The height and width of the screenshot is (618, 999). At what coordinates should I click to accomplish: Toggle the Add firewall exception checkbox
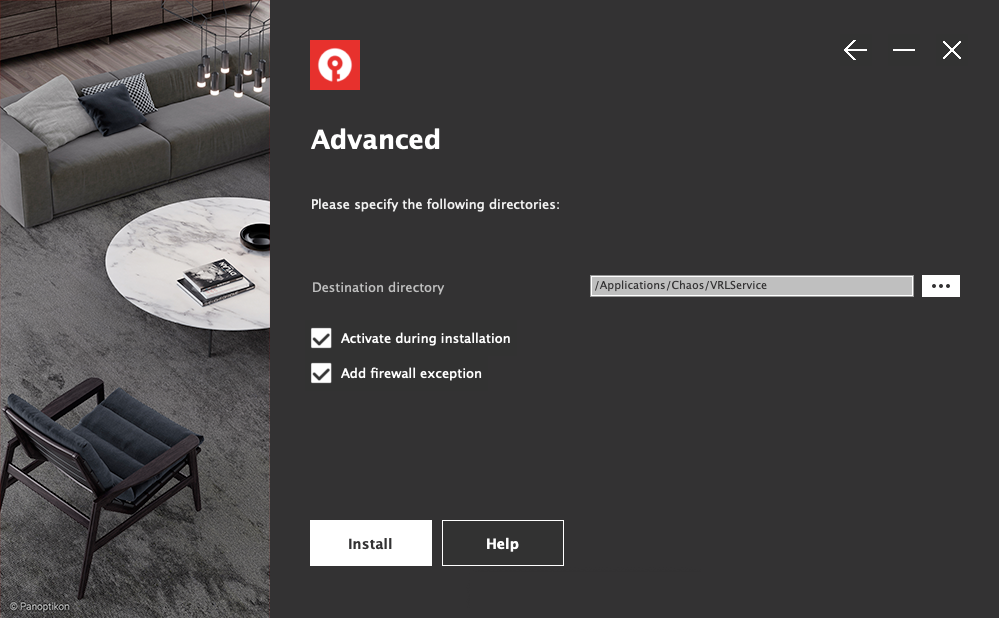pyautogui.click(x=321, y=373)
